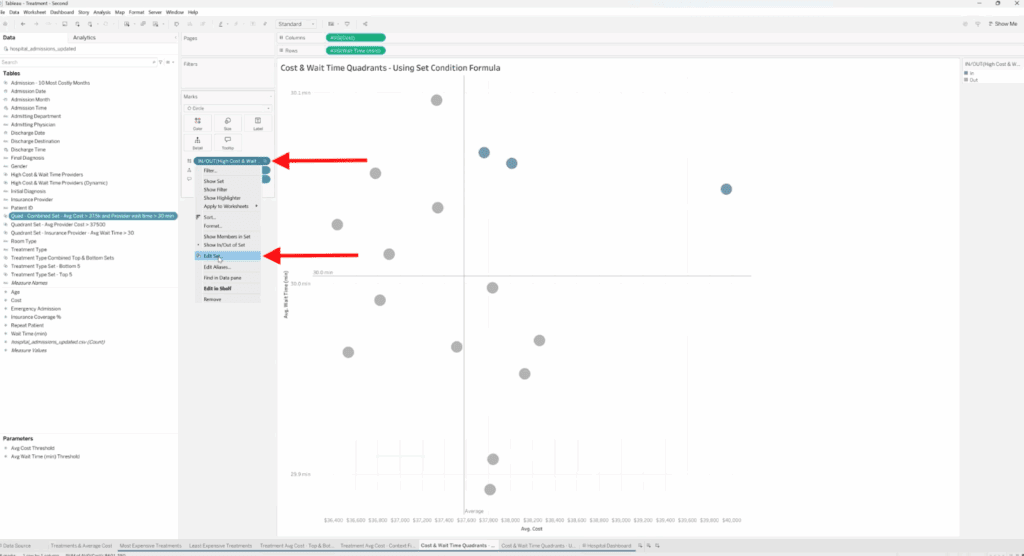This screenshot has height=556, width=1024.
Task: Click the New Data Source toolbar icon
Action: coord(77,24)
